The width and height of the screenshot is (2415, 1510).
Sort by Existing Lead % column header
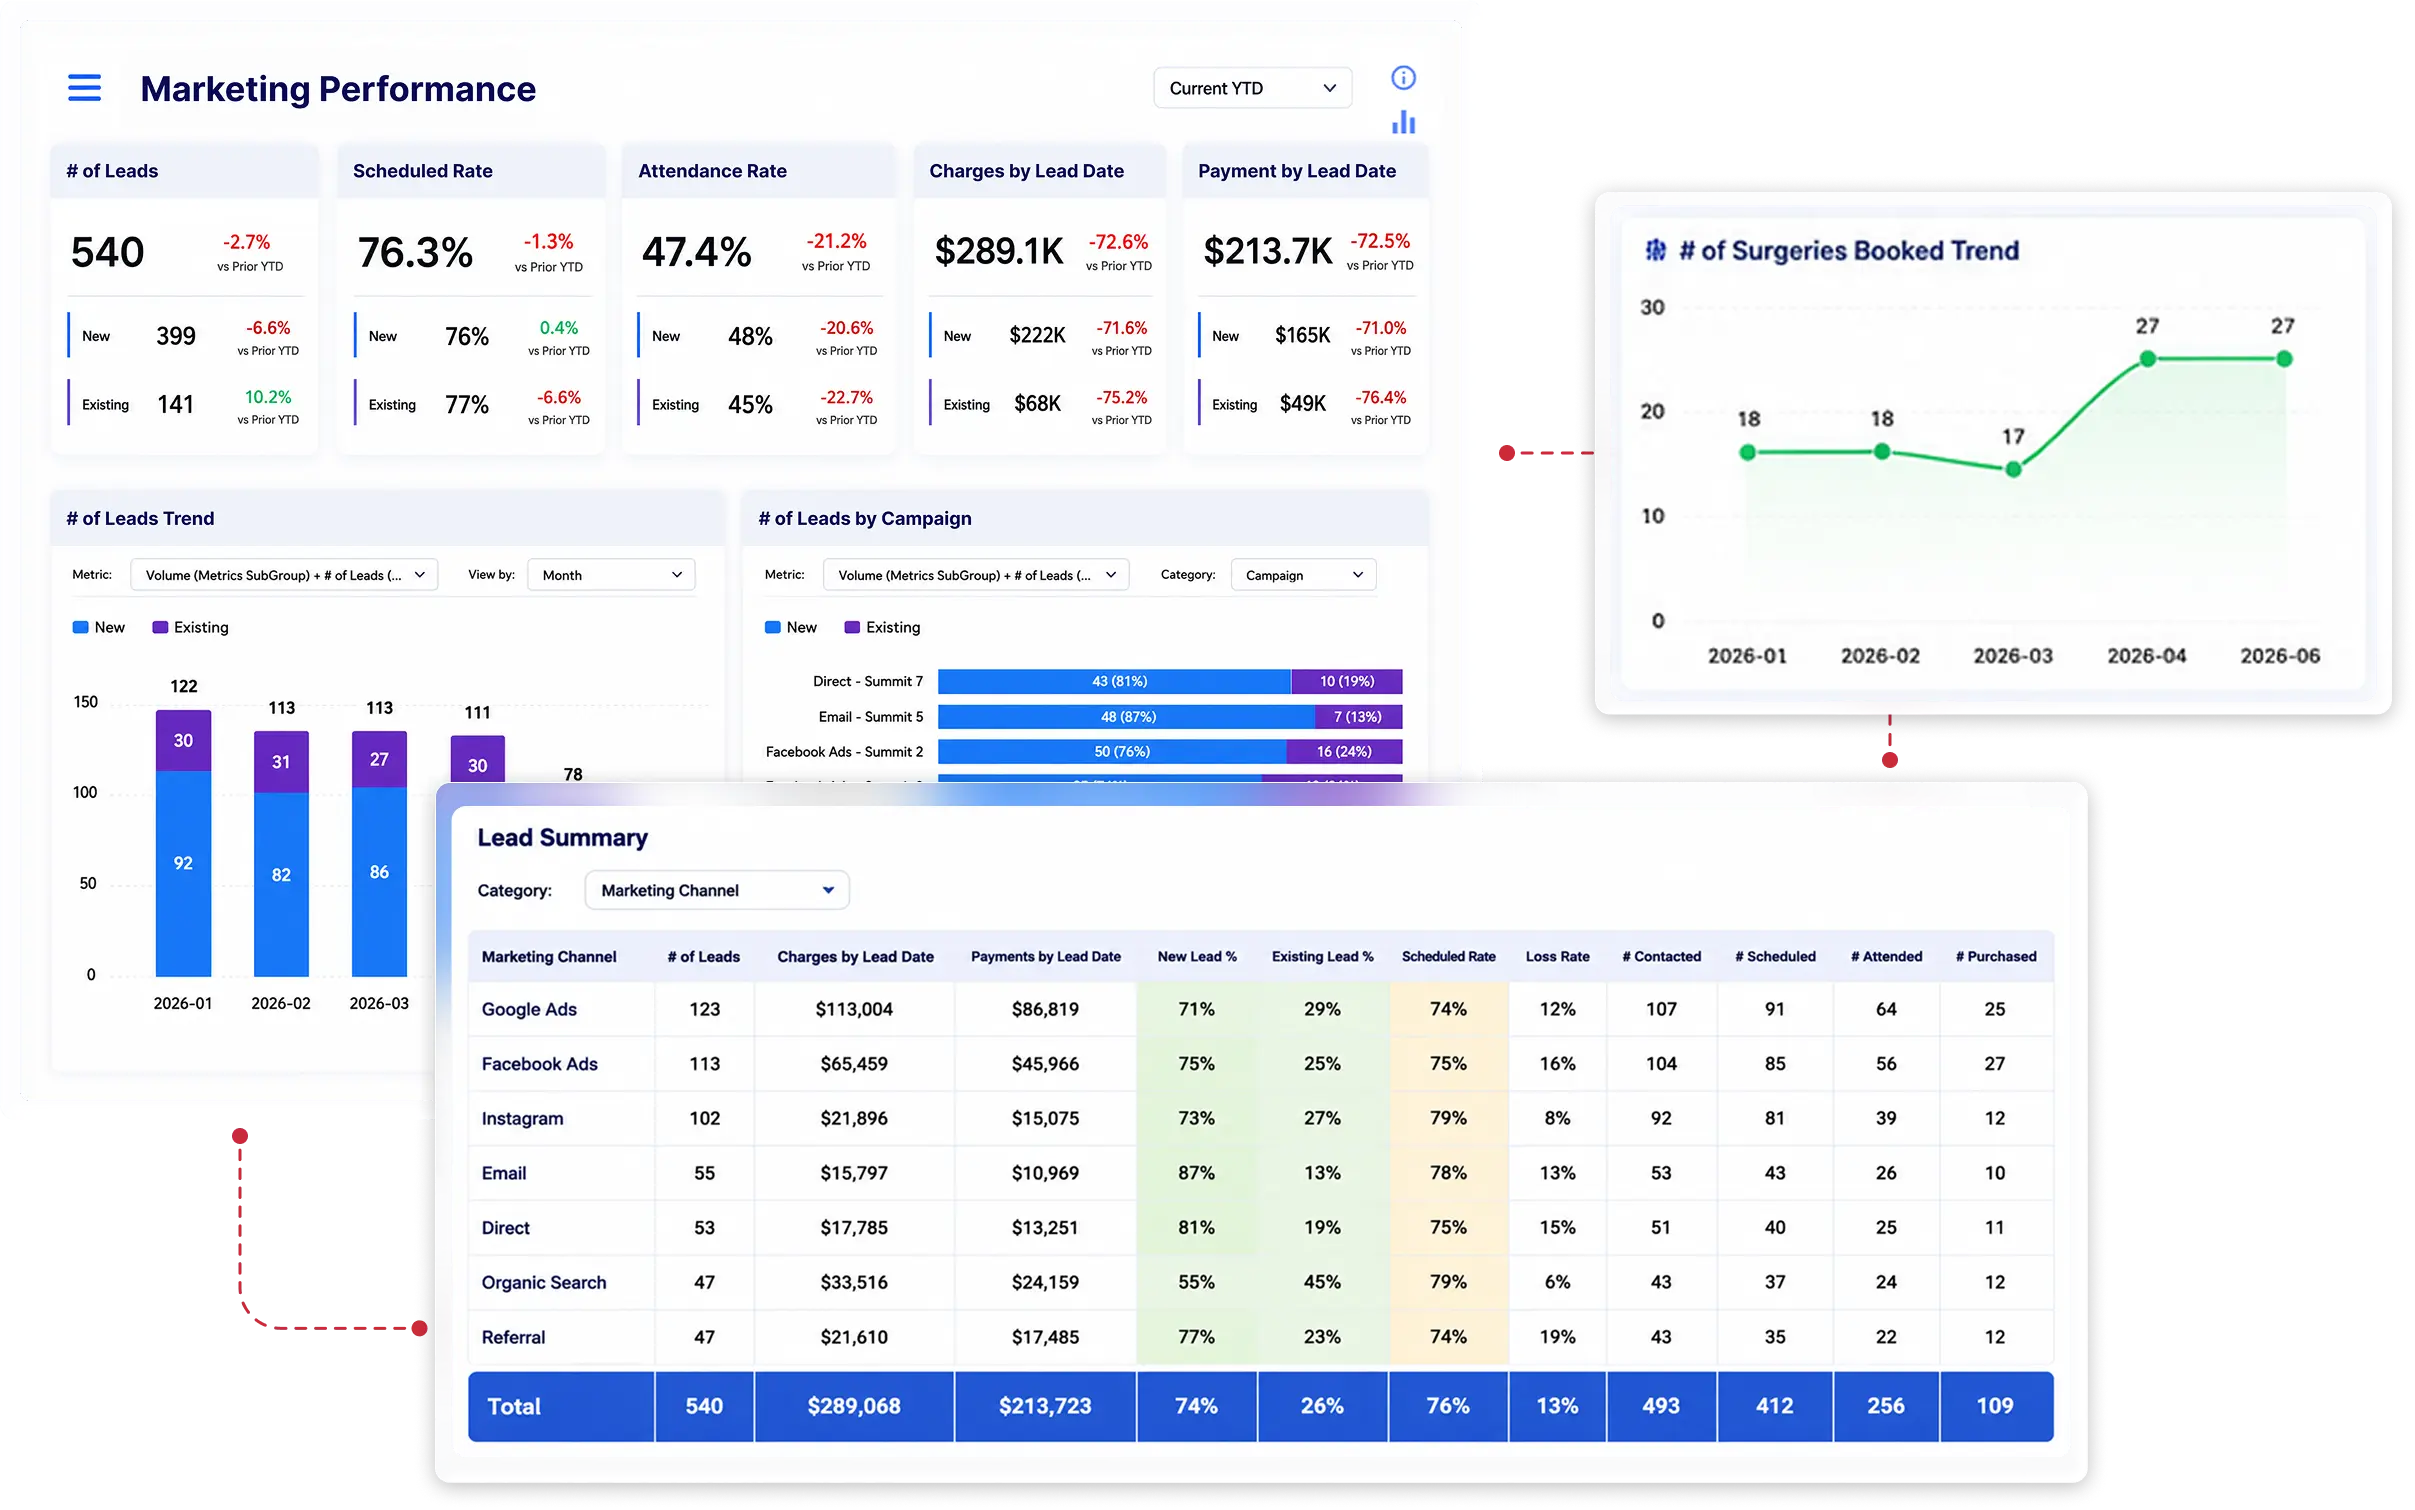[1322, 957]
